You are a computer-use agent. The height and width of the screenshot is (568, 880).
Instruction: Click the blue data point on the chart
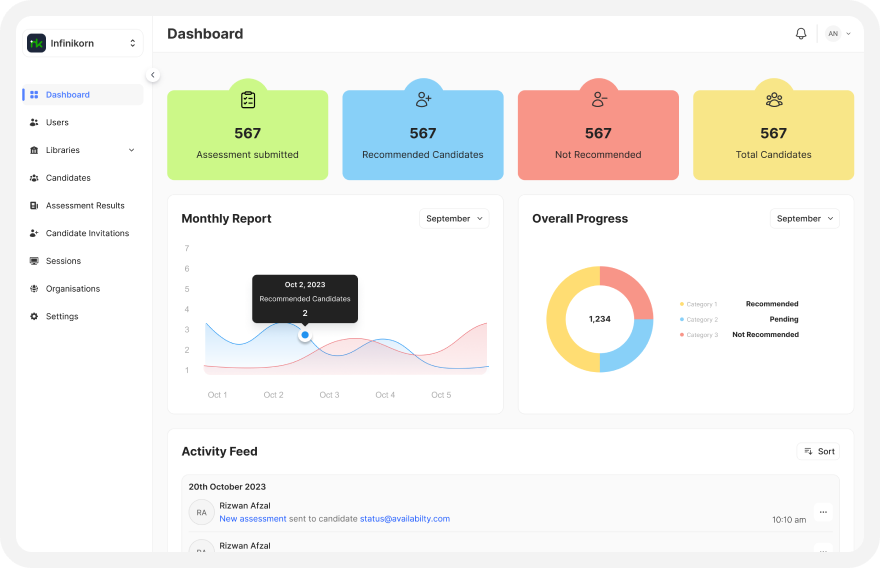tap(305, 335)
